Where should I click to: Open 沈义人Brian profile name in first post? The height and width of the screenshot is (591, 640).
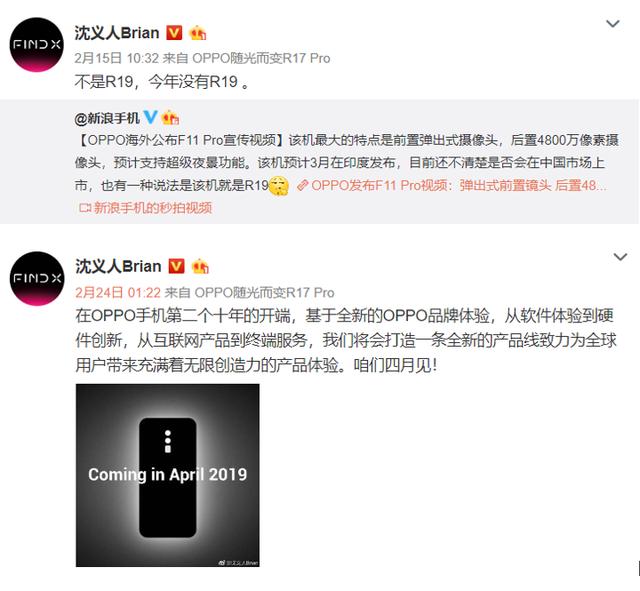(117, 33)
